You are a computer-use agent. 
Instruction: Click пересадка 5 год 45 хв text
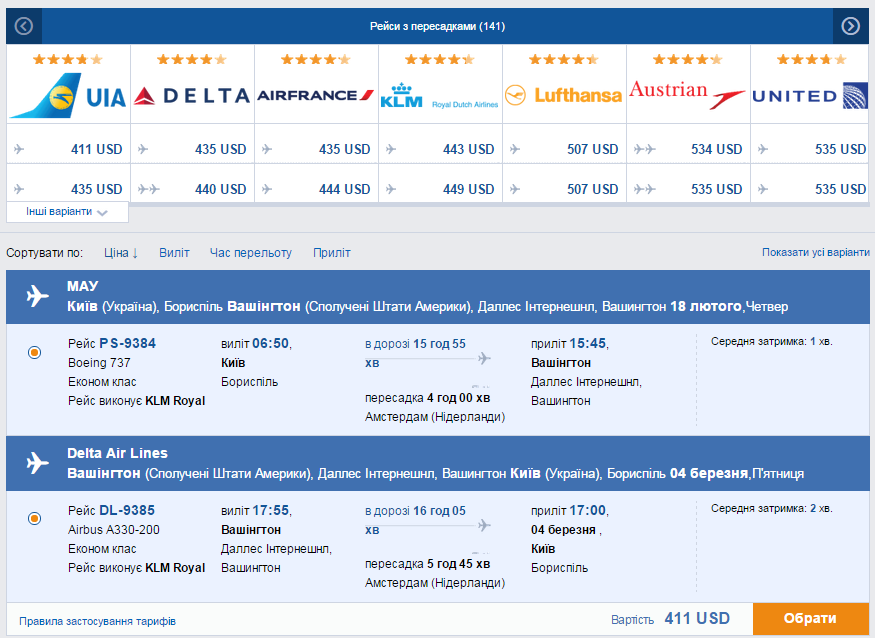427,564
